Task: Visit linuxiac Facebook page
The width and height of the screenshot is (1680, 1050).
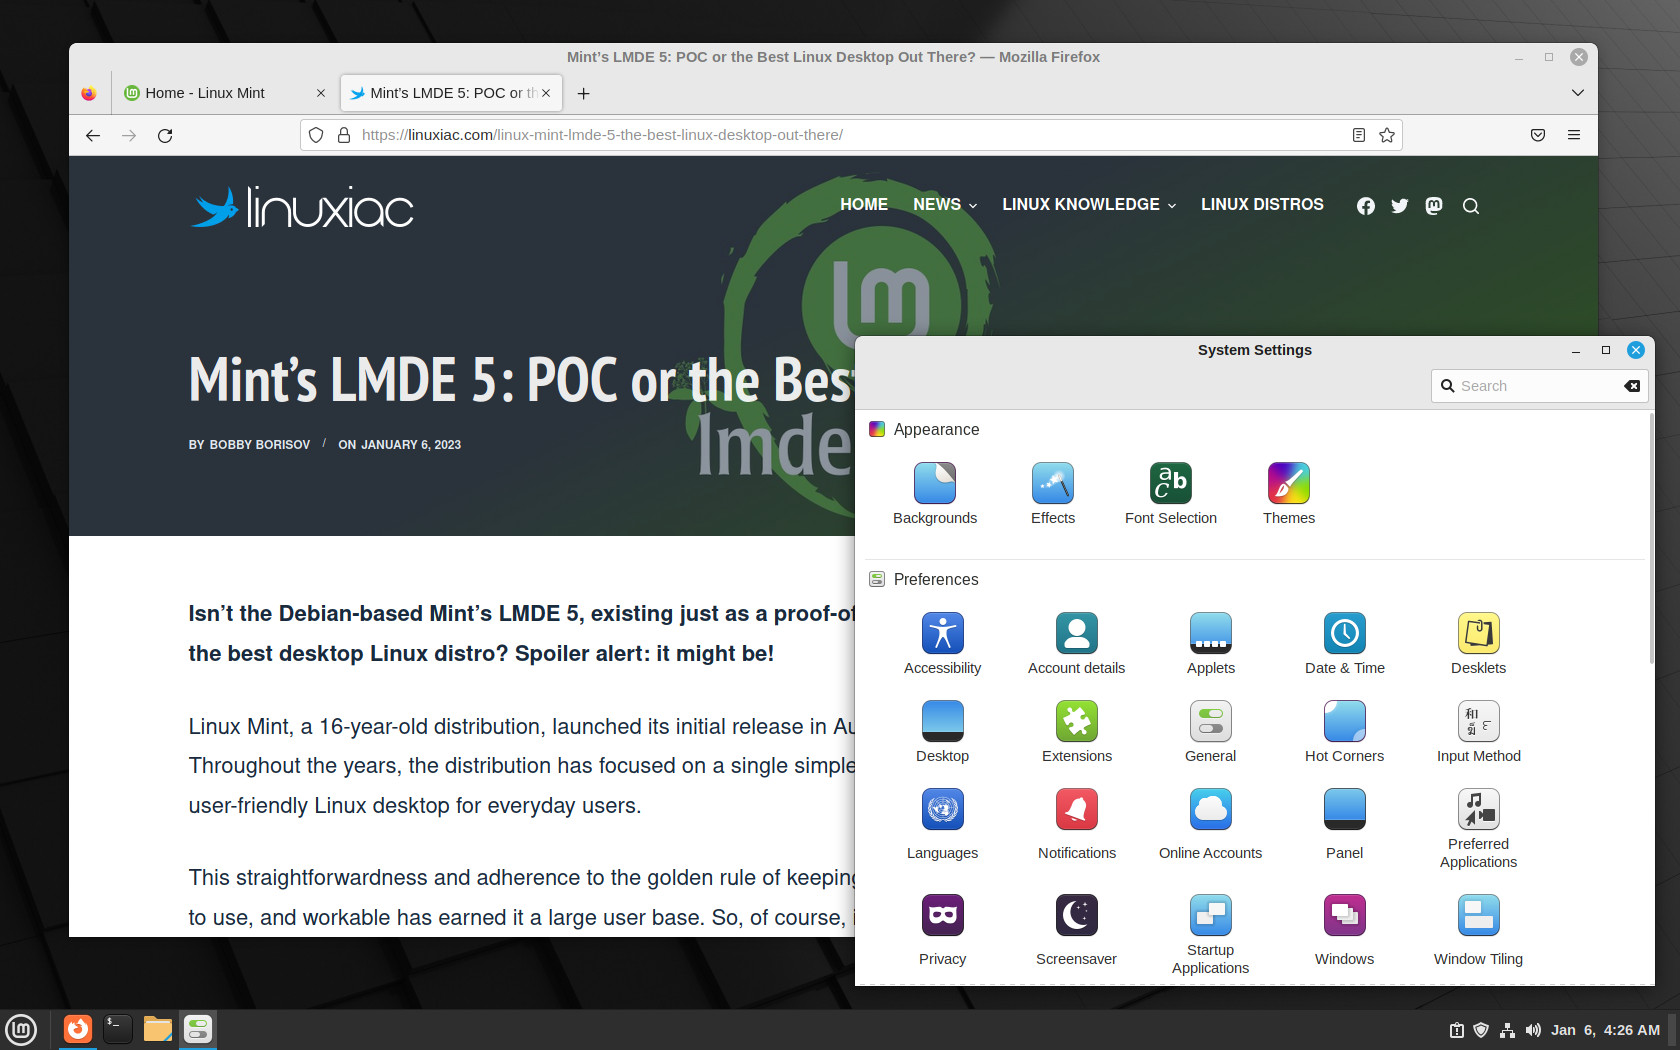Action: [x=1366, y=206]
